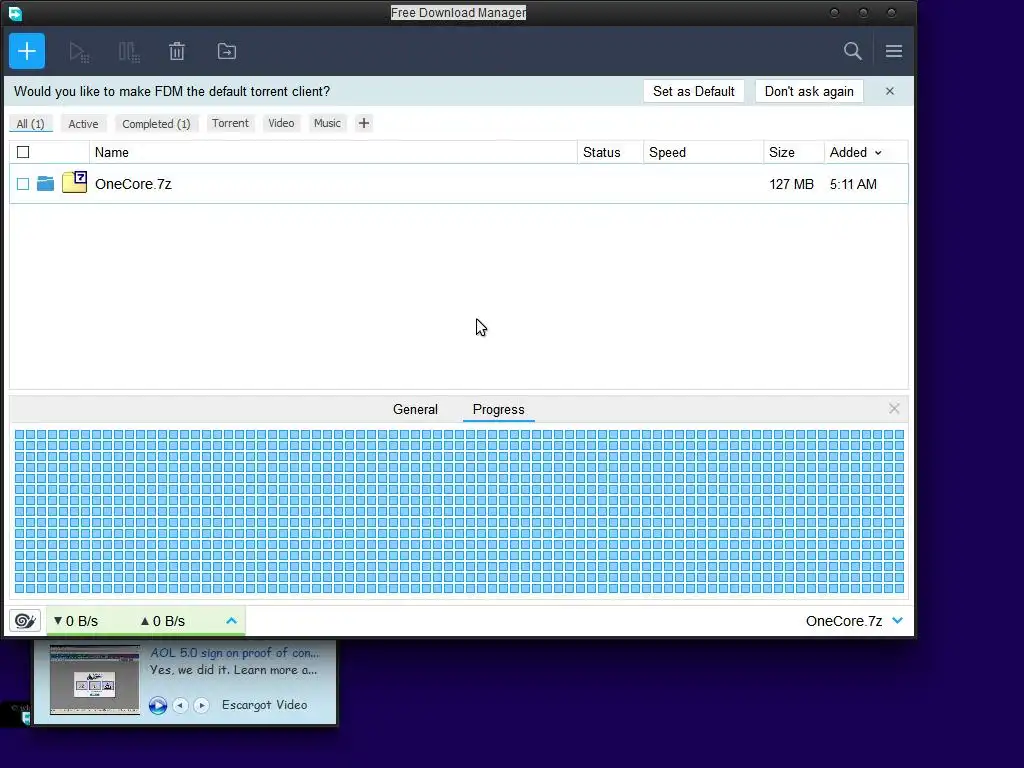This screenshot has height=768, width=1024.
Task: Click the blue Add download plus button
Action: [27, 51]
